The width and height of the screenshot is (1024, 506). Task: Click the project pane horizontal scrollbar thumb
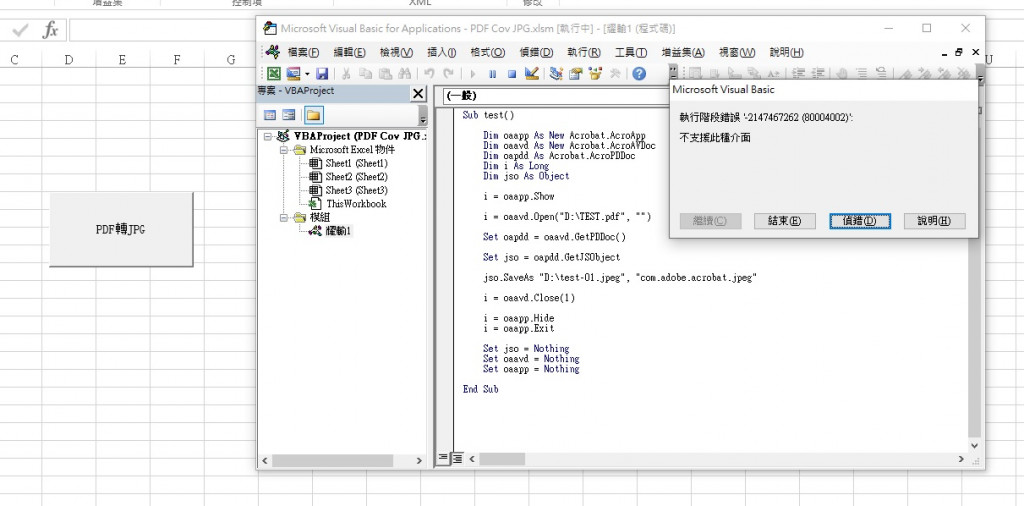pos(332,460)
